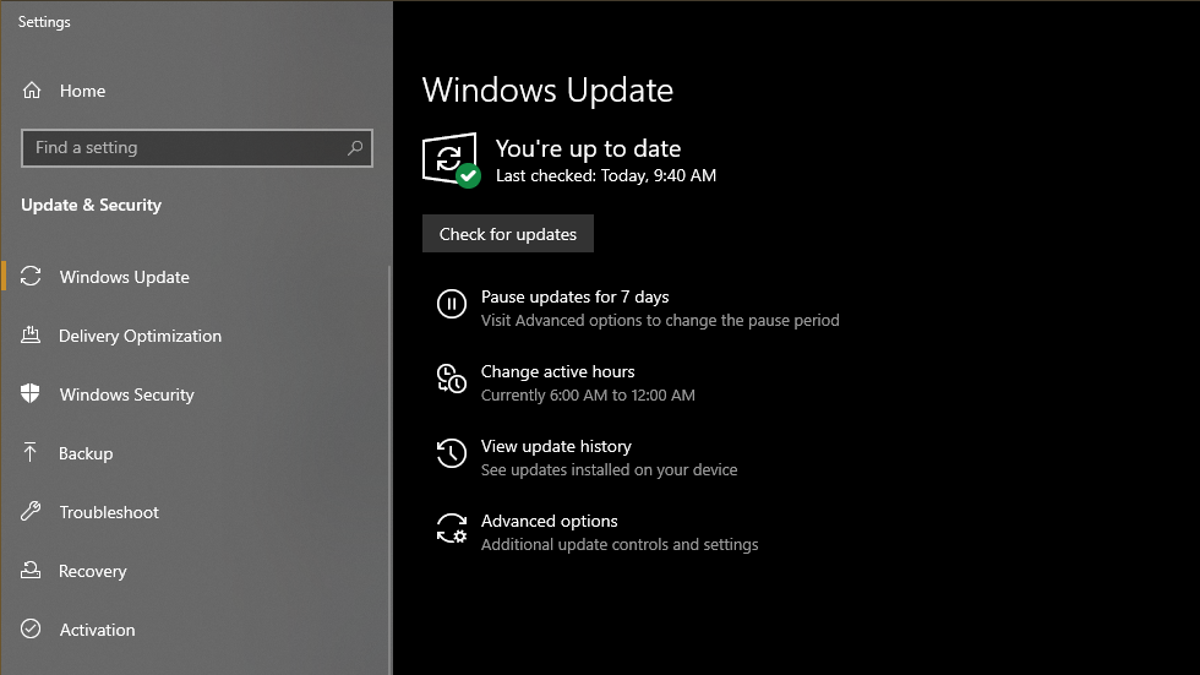Screen dimensions: 1200x675
Task: Open Change active hours
Action: click(558, 371)
